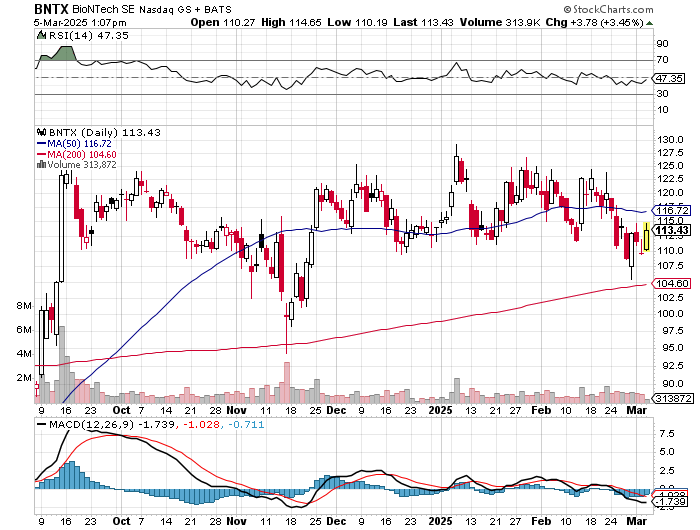Click the yellow-highlighted latest candlestick

646,237
